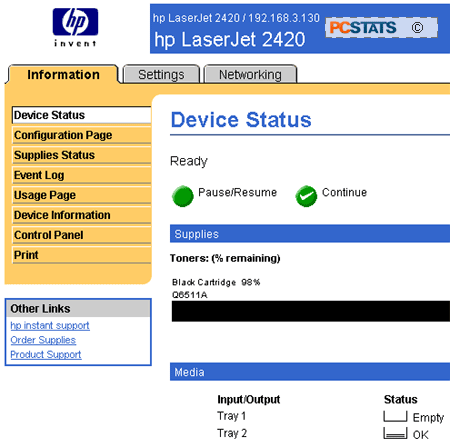Image resolution: width=450 pixels, height=447 pixels.
Task: Click the green Pause/Resume button icon
Action: click(x=183, y=196)
